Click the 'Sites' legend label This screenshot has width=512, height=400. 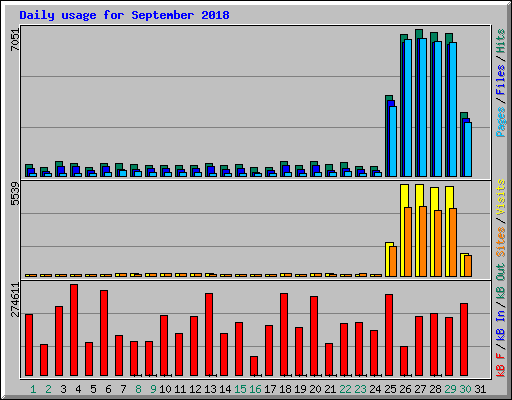tap(501, 242)
